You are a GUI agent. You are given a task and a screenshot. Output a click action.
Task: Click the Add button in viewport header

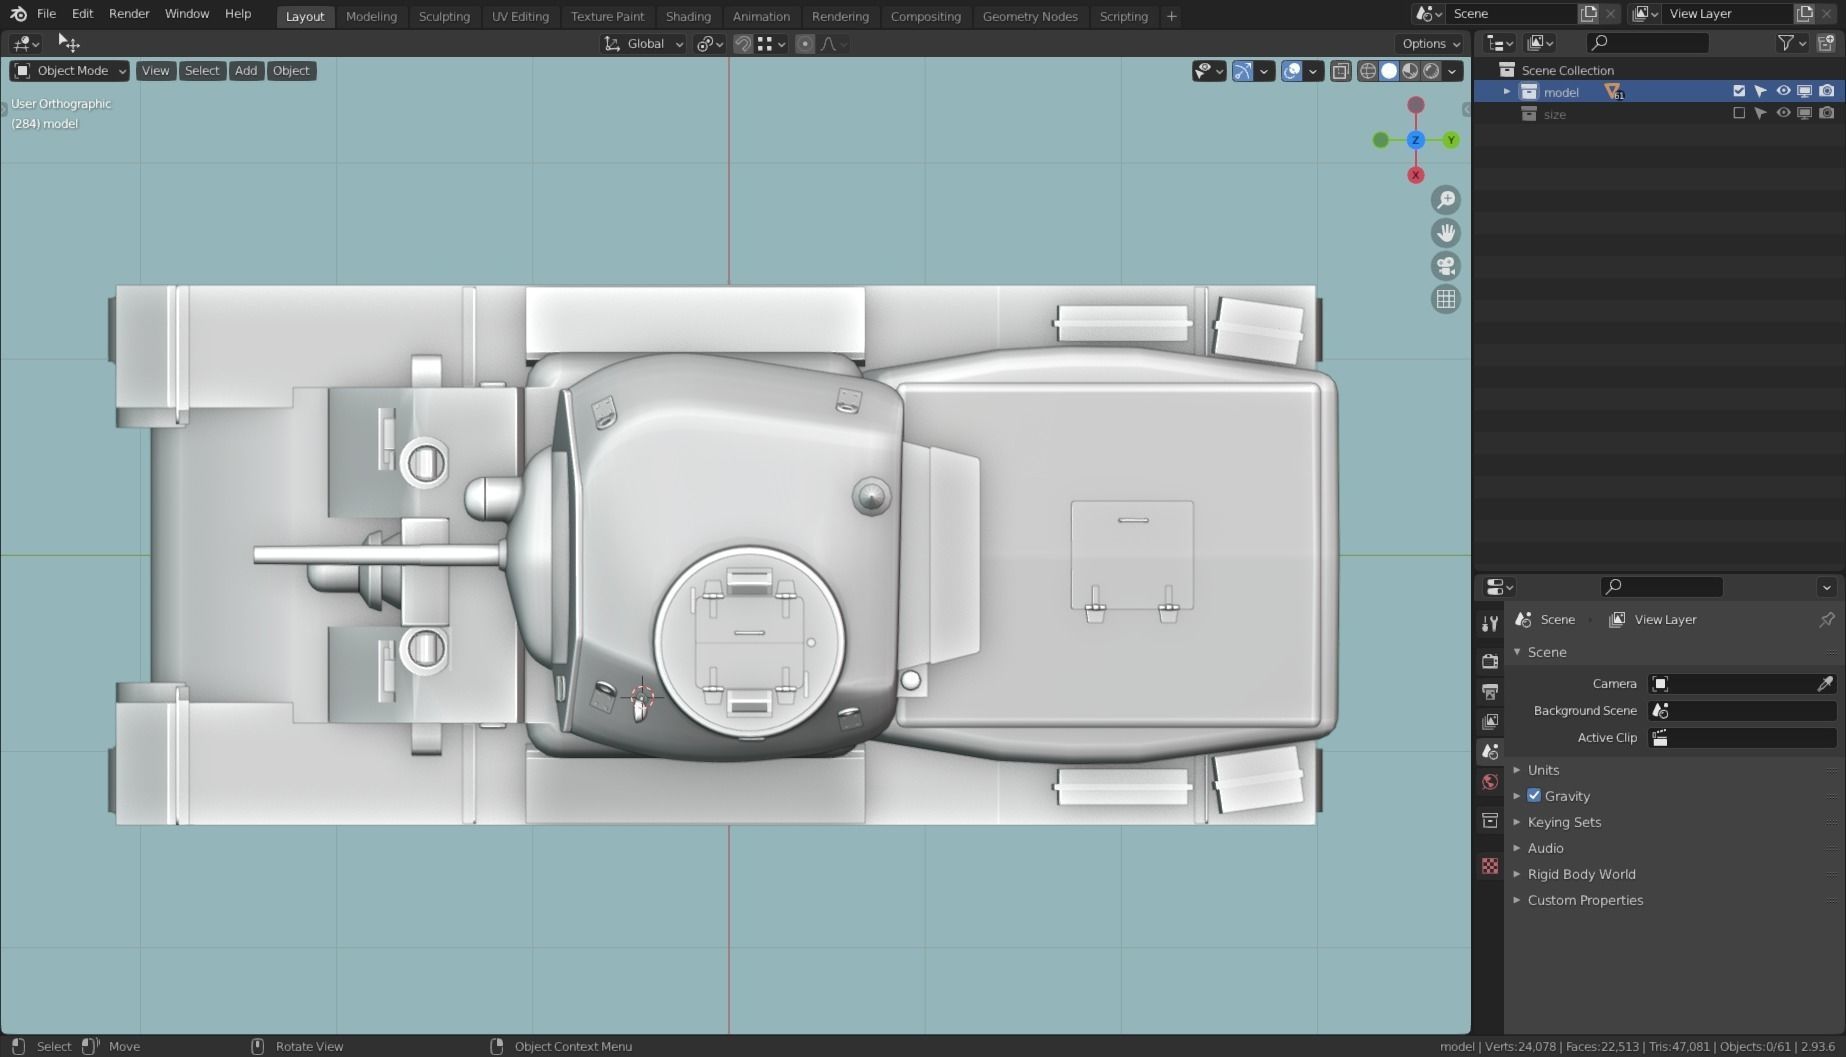pyautogui.click(x=246, y=71)
